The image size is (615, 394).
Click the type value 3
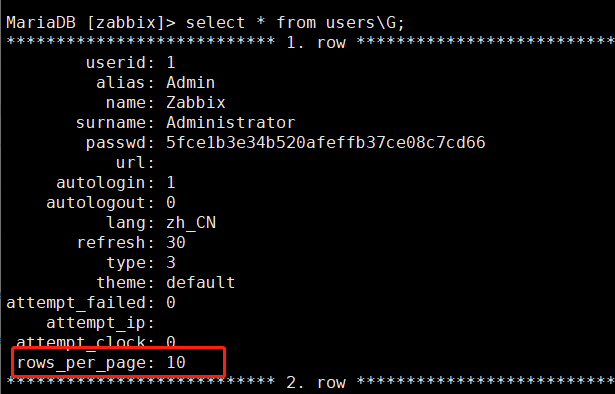coord(171,263)
